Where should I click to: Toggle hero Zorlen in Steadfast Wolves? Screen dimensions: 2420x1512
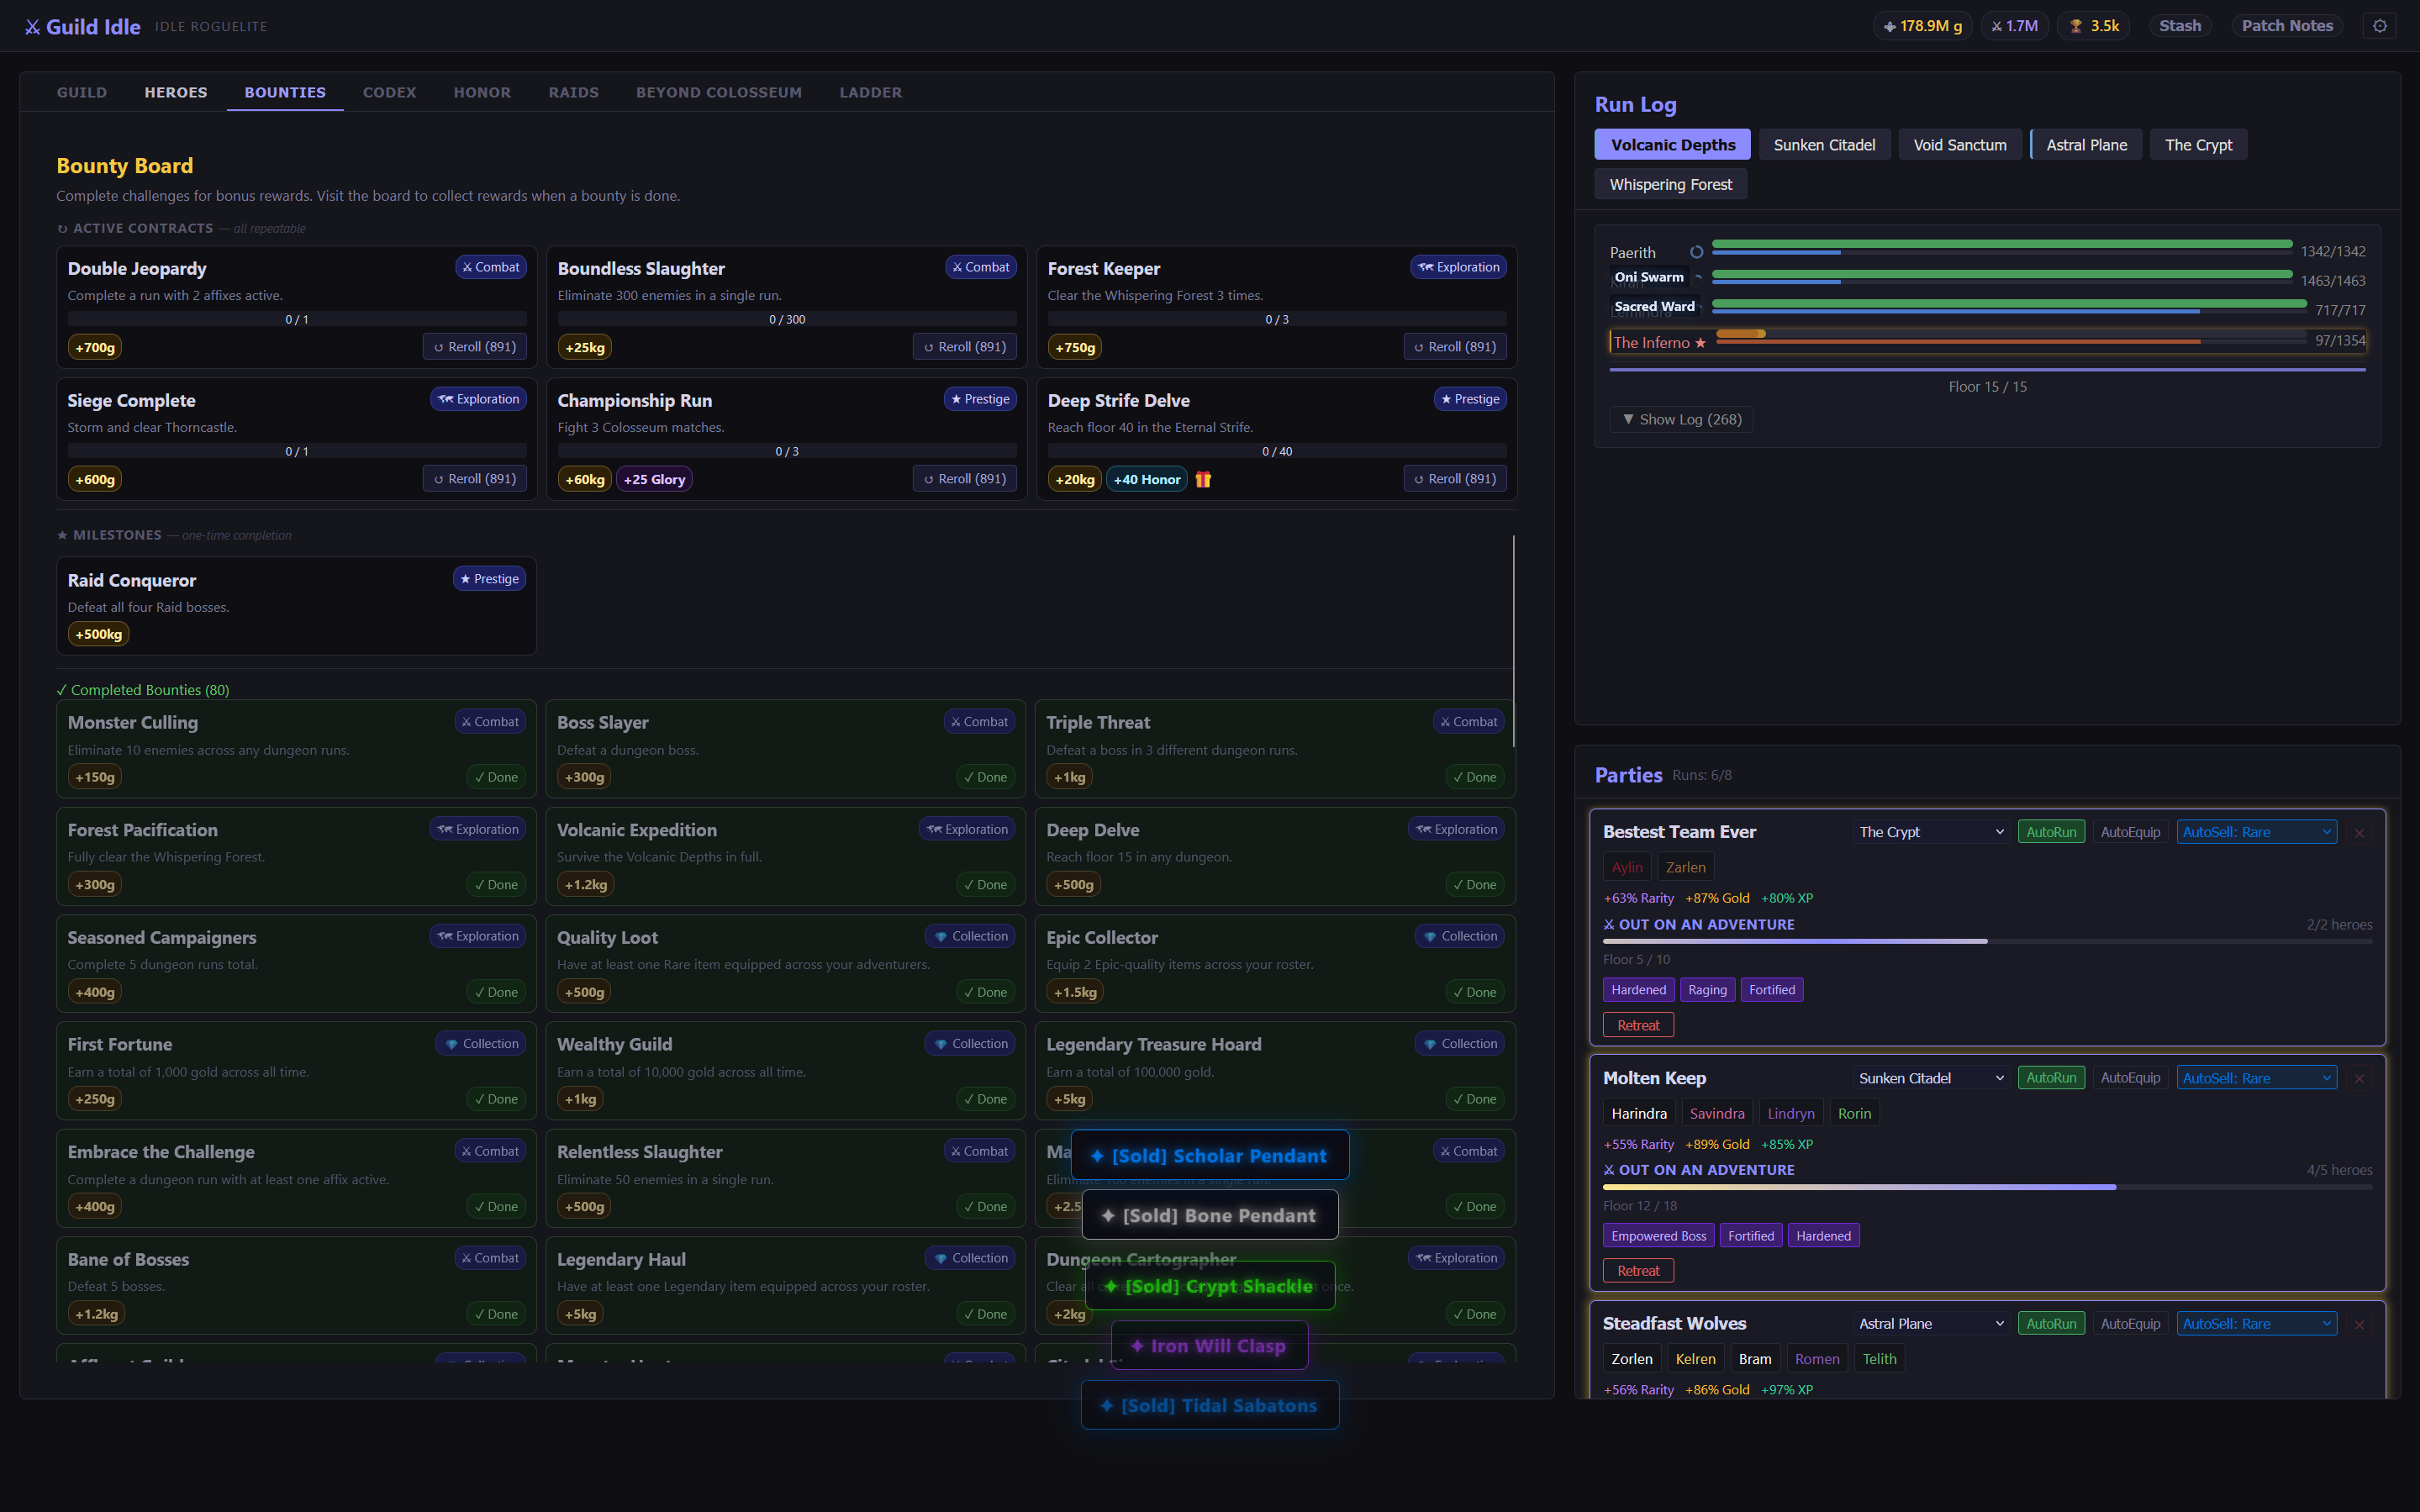click(x=1632, y=1359)
